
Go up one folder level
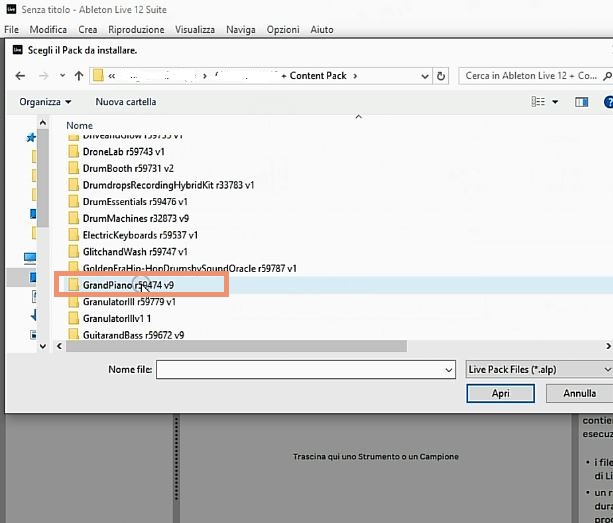pyautogui.click(x=79, y=75)
